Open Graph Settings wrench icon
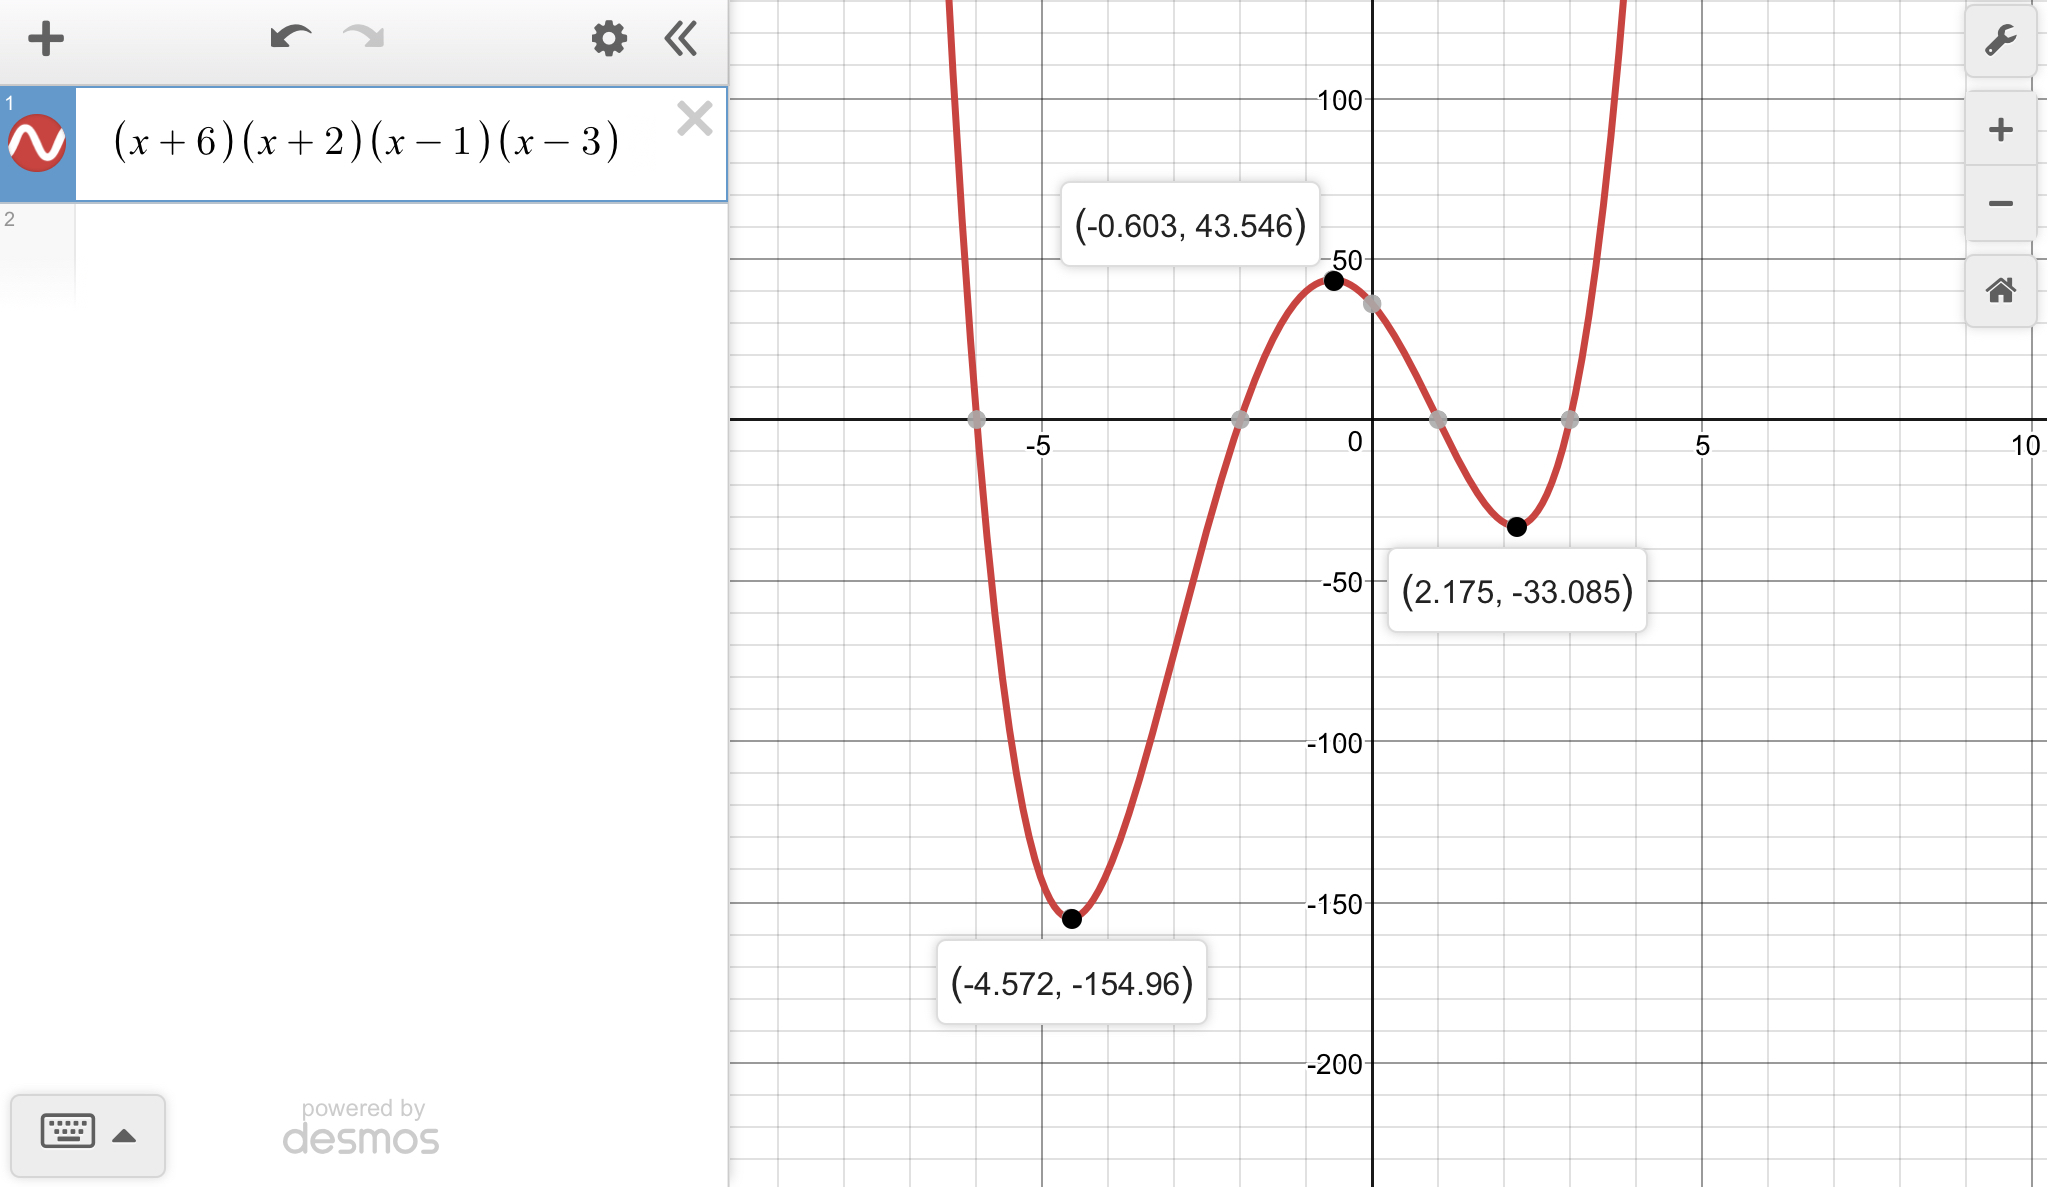The width and height of the screenshot is (2048, 1187). click(2000, 41)
